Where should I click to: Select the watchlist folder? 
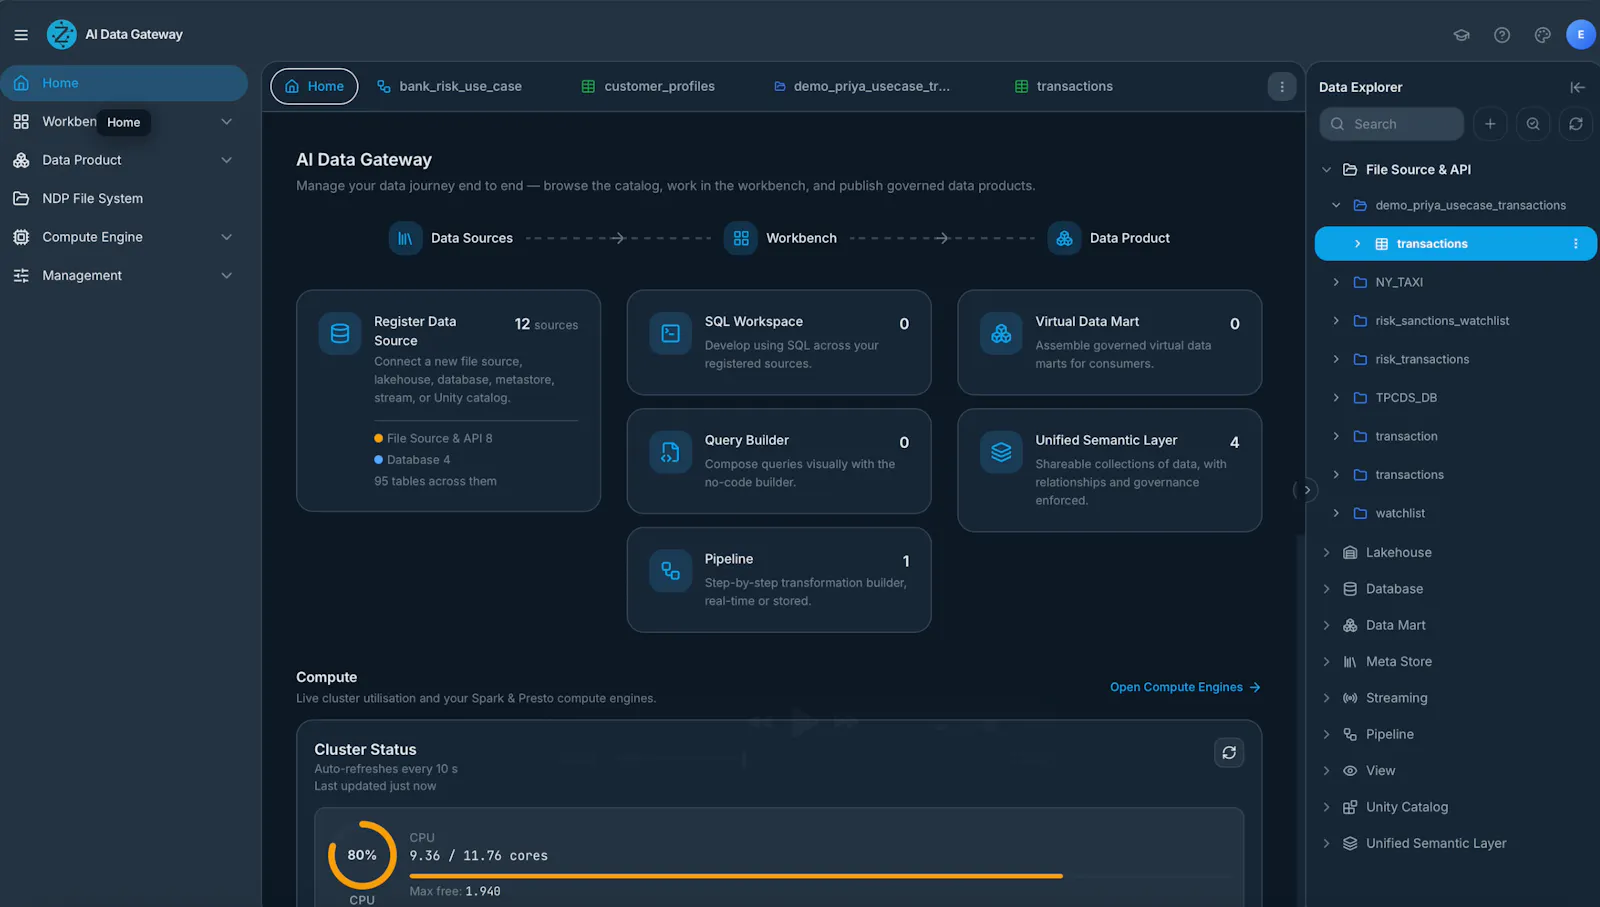coord(1400,514)
